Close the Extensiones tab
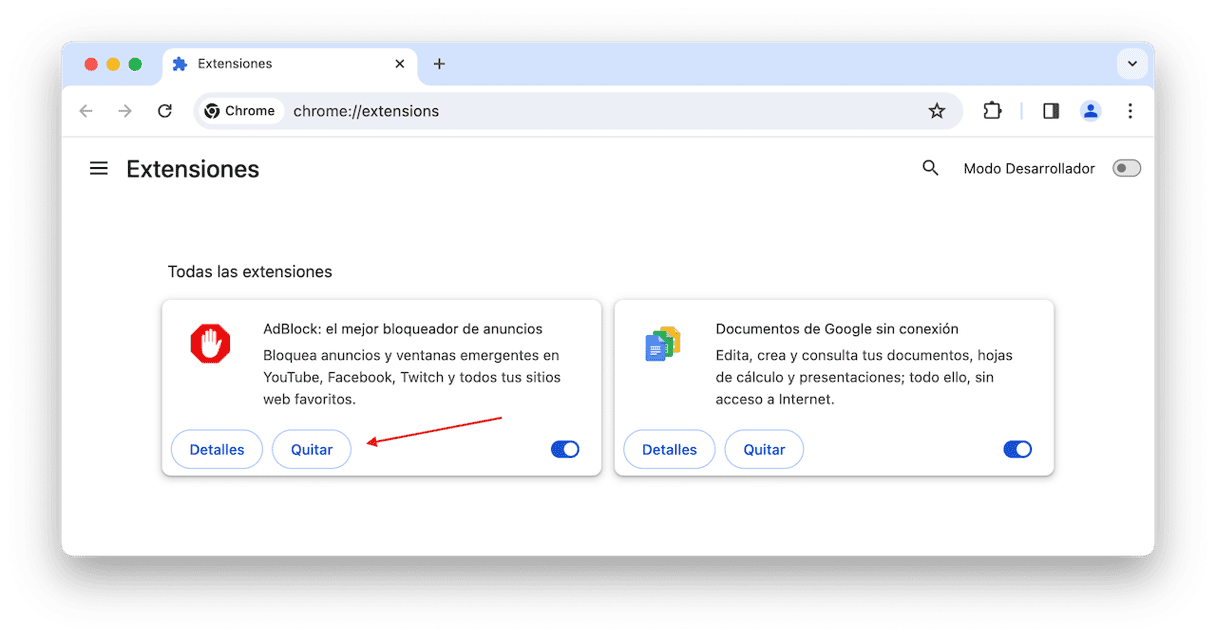The height and width of the screenshot is (637, 1216). coord(400,64)
